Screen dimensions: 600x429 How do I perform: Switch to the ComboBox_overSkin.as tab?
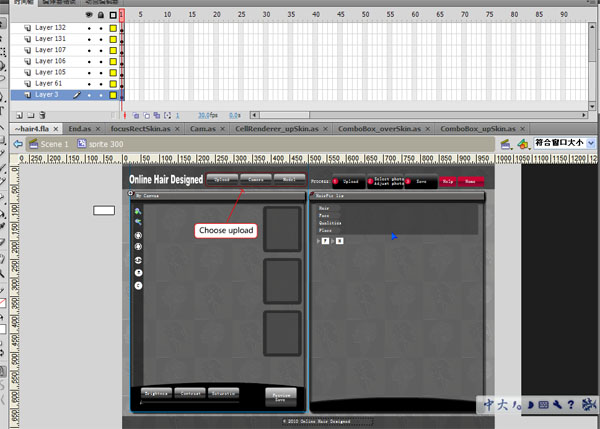tap(379, 129)
